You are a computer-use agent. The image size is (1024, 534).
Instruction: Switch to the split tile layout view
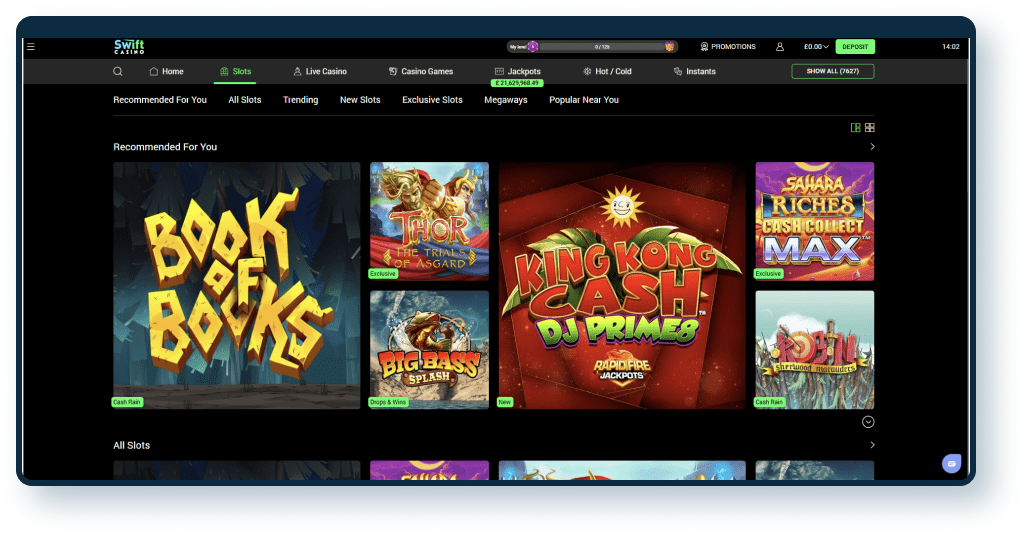pos(856,128)
